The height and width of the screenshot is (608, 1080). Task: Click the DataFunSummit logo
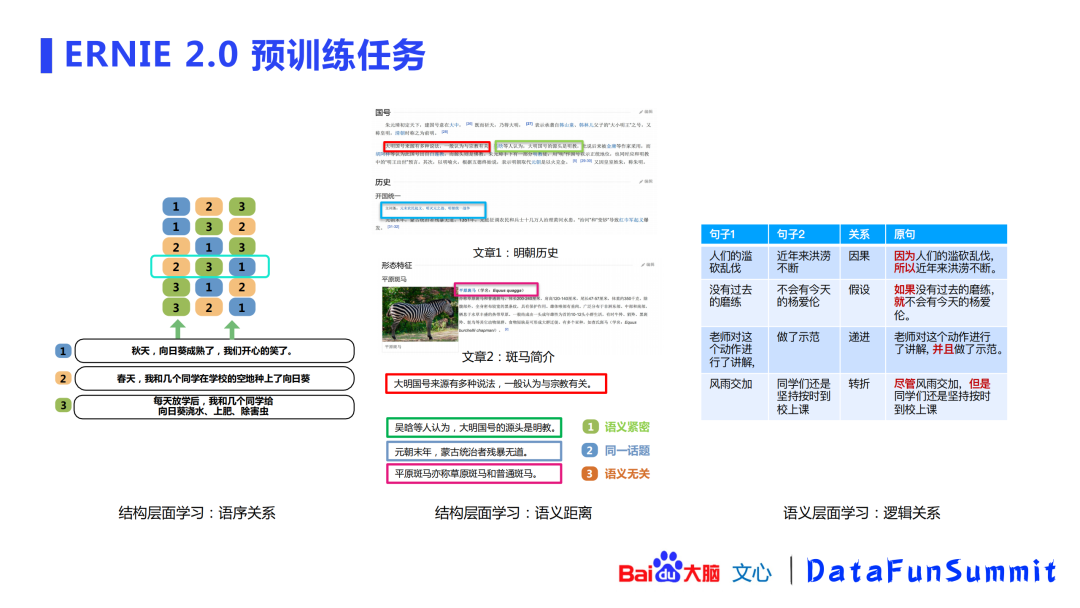931,571
